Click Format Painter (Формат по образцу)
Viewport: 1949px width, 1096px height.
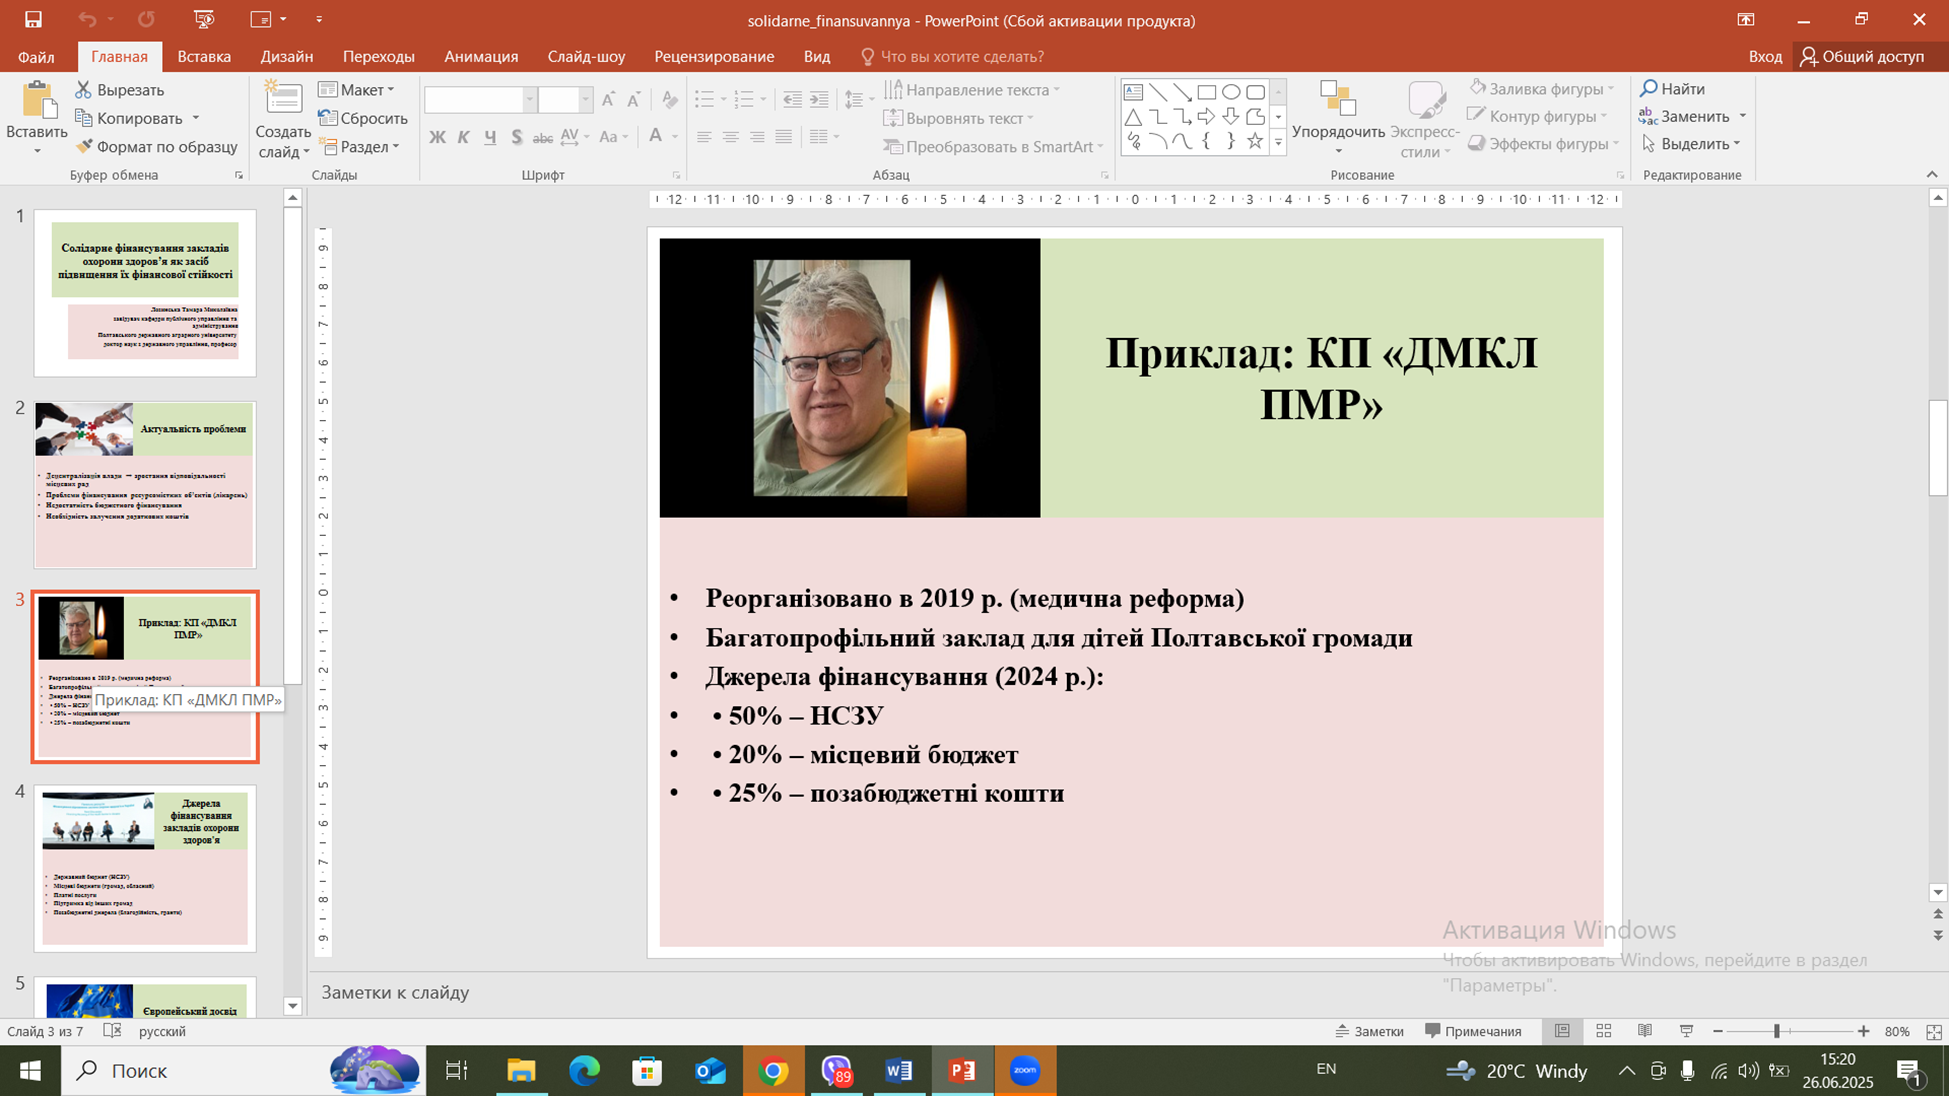pyautogui.click(x=157, y=146)
